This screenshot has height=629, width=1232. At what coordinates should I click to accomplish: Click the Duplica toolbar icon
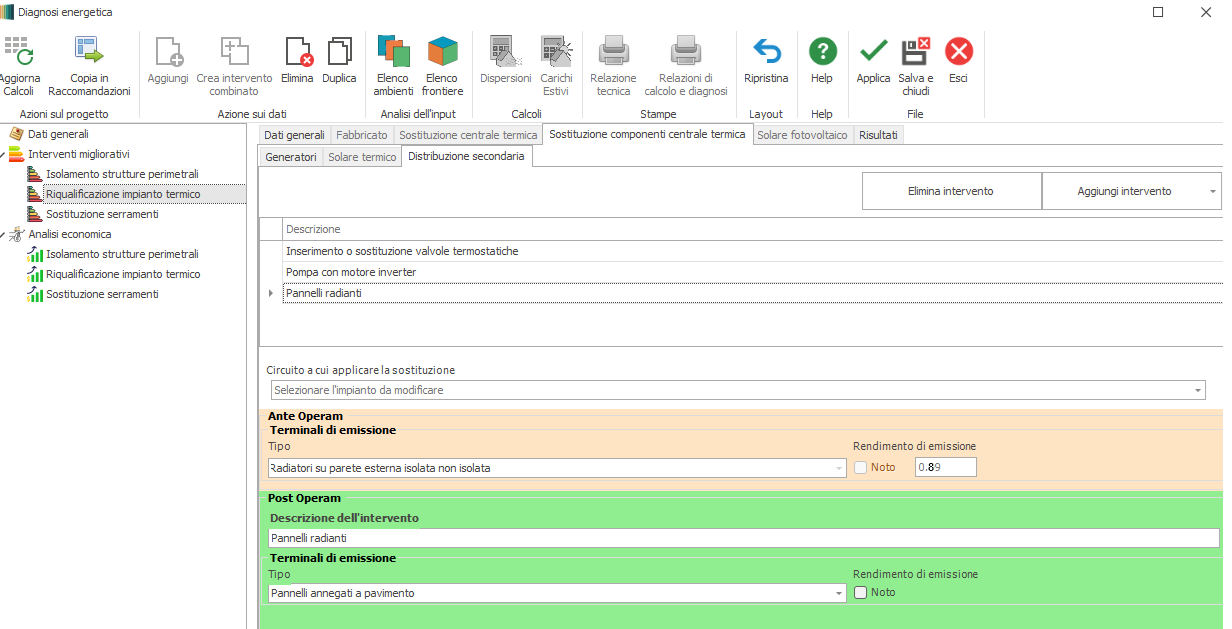click(339, 52)
